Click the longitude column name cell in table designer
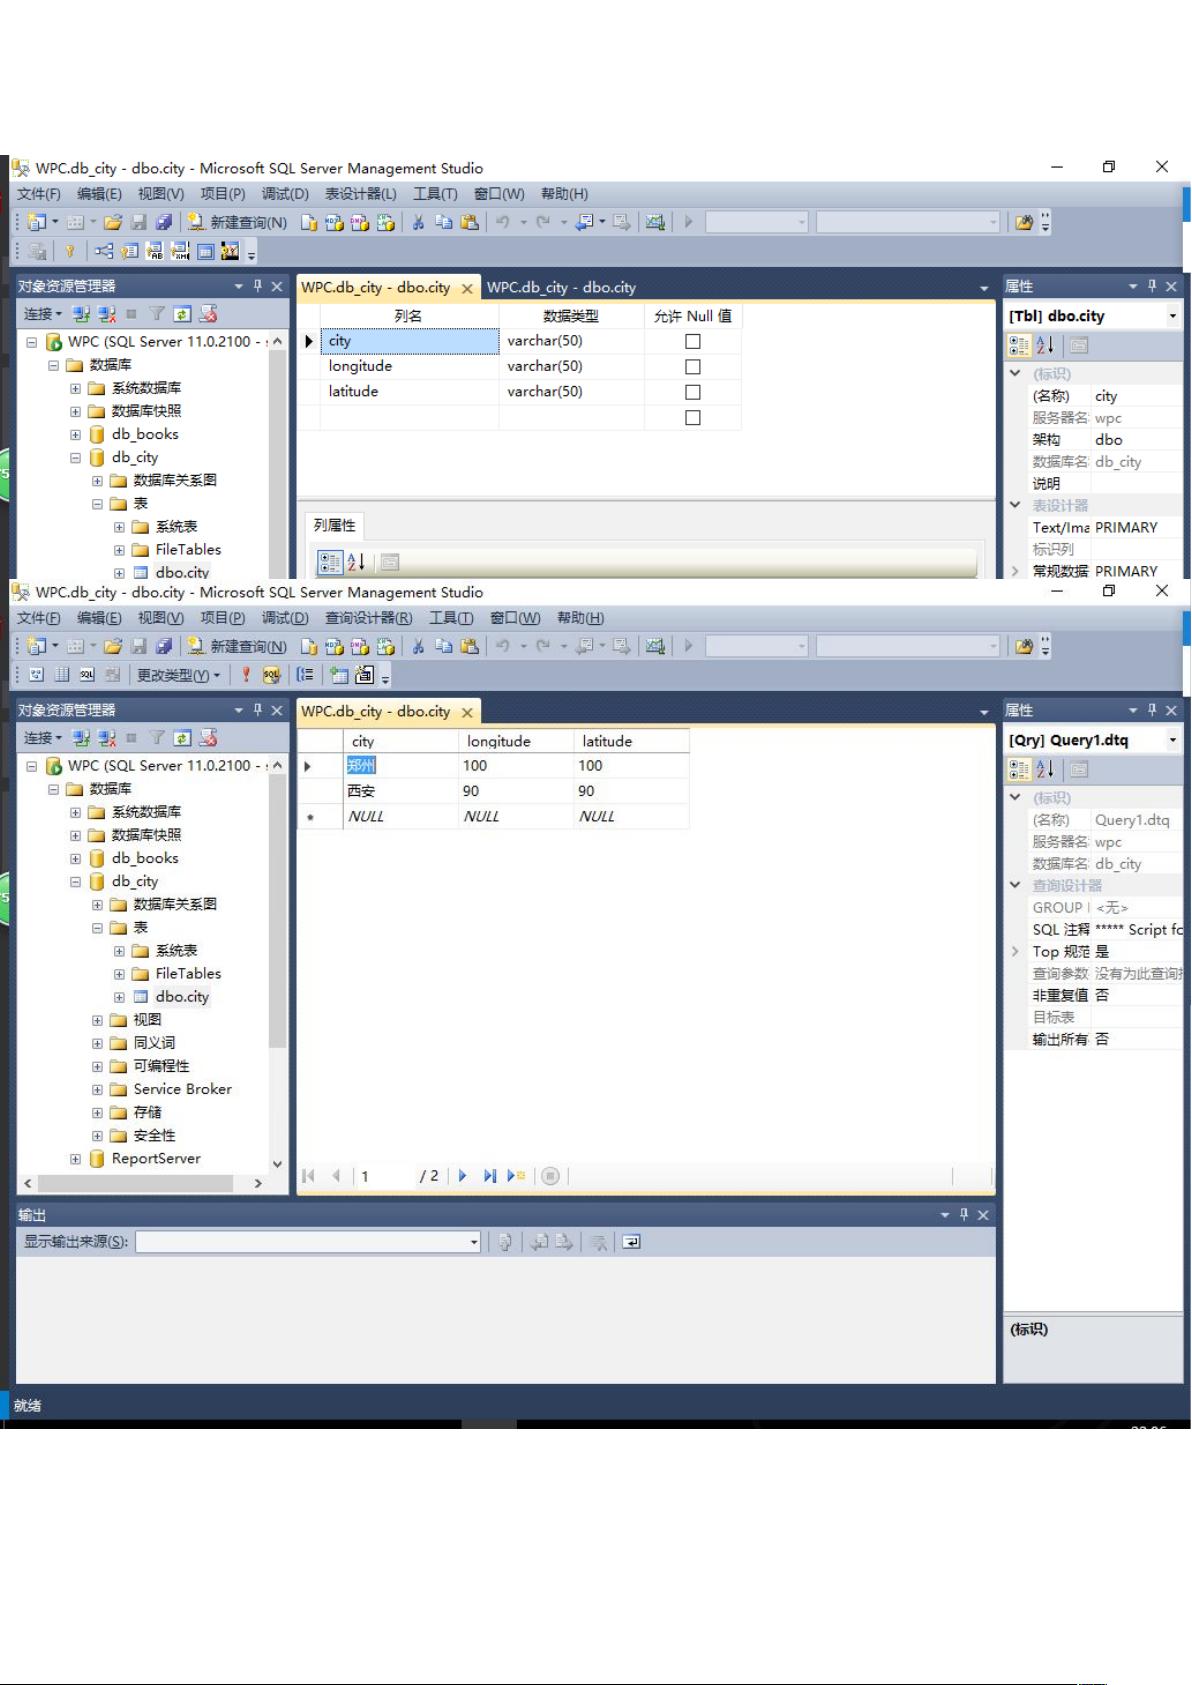 409,367
